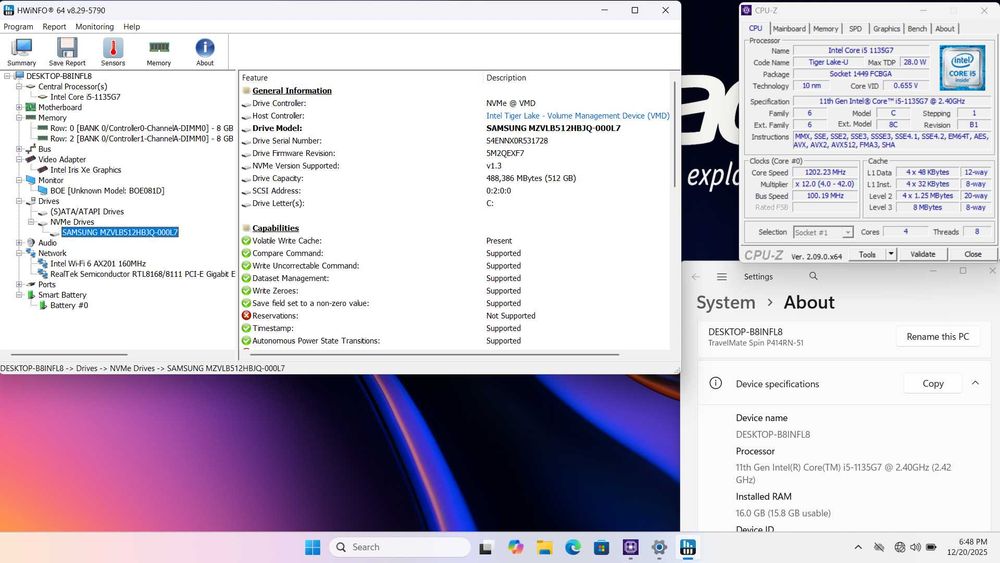This screenshot has width=1000, height=563.
Task: Switch to the Memory tab in CPU-Z
Action: click(825, 29)
